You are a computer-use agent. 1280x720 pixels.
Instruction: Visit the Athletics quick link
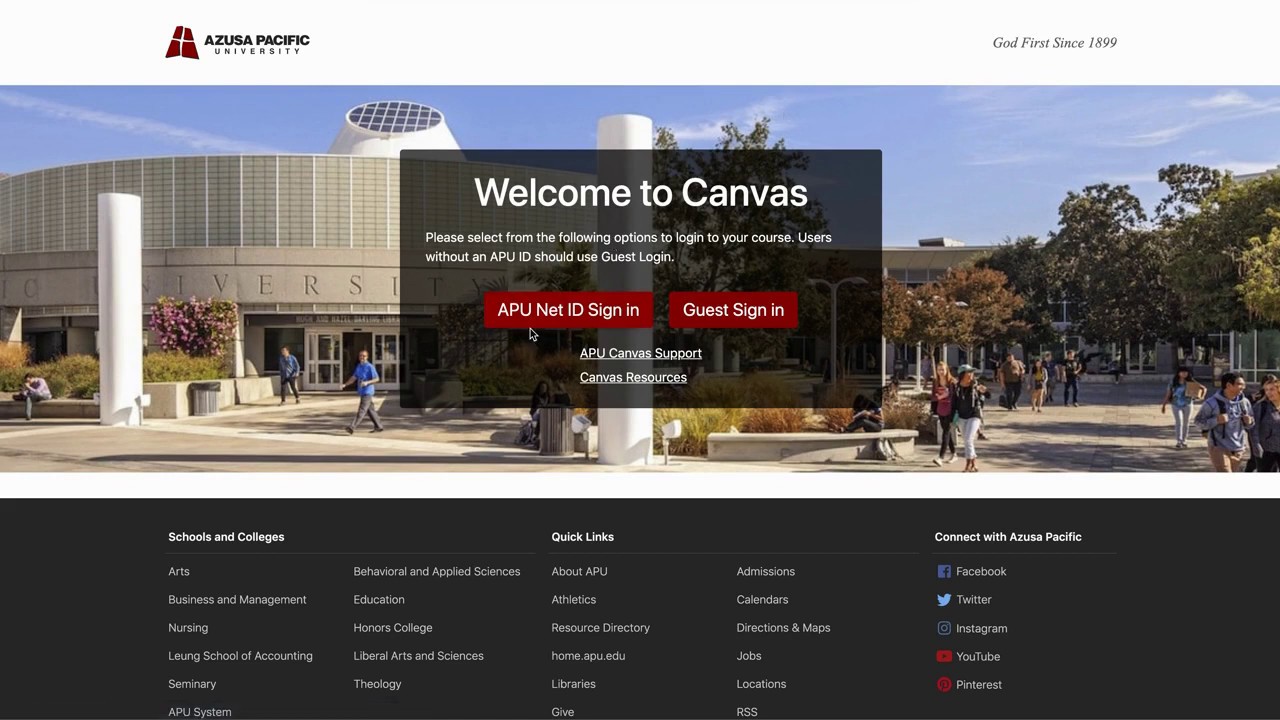click(574, 600)
